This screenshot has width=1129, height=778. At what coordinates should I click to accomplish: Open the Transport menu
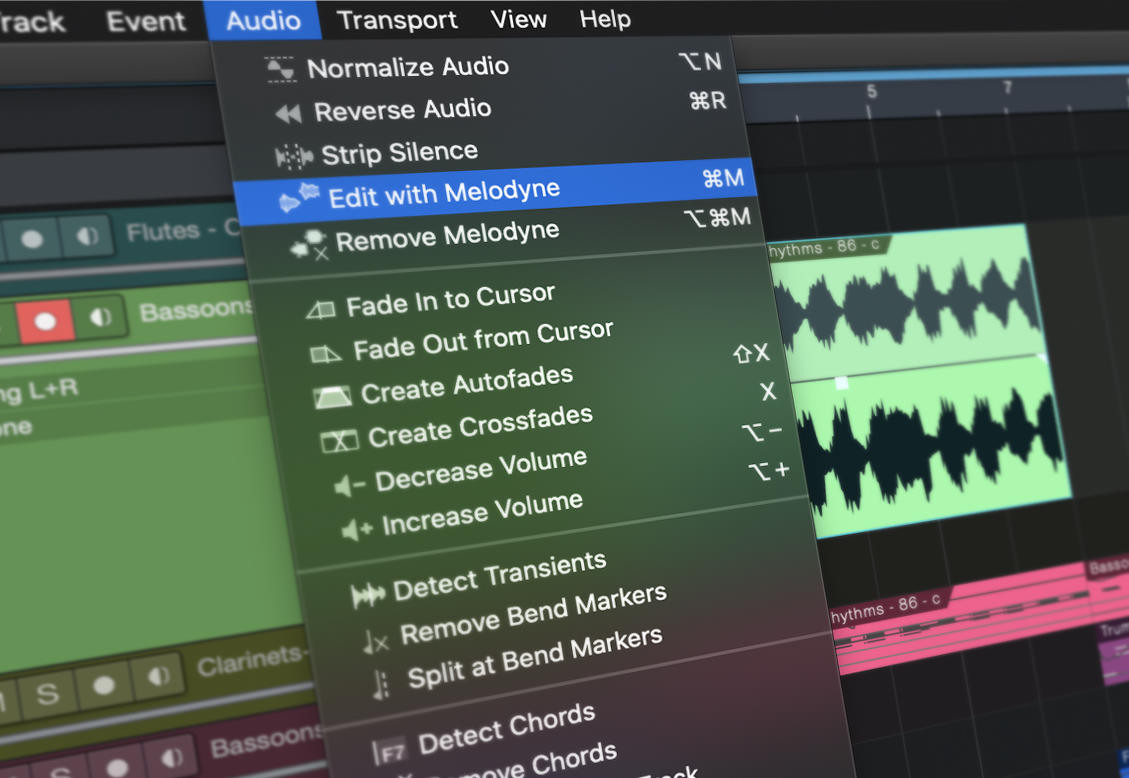[x=397, y=19]
